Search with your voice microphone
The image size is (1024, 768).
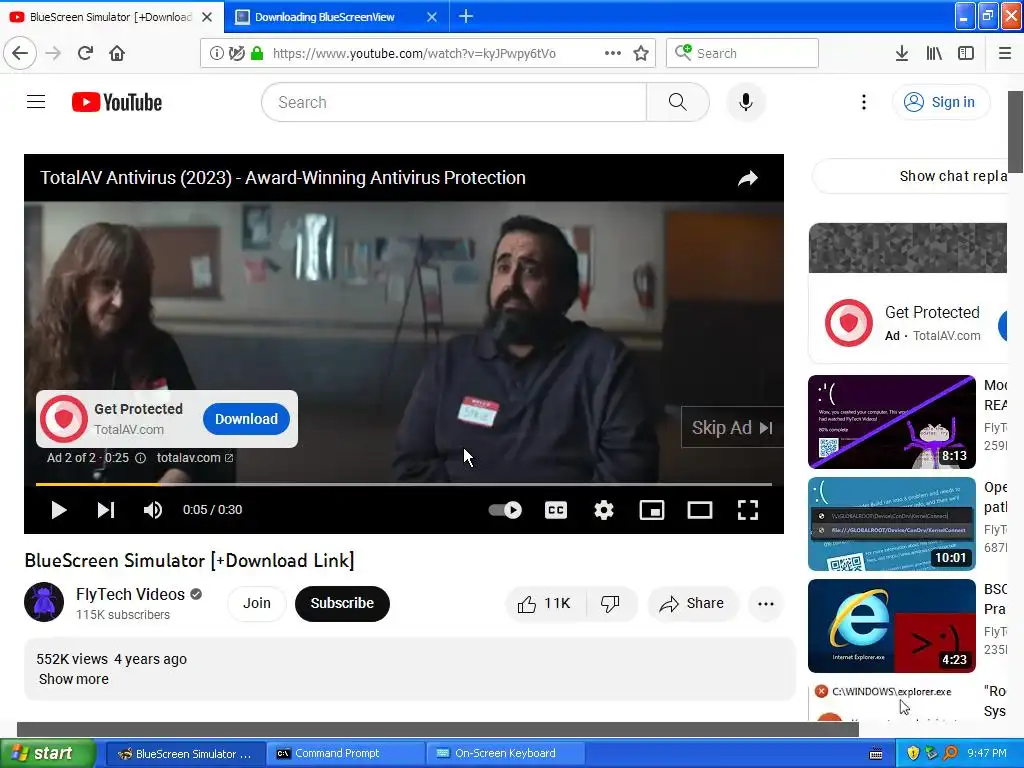[x=746, y=102]
